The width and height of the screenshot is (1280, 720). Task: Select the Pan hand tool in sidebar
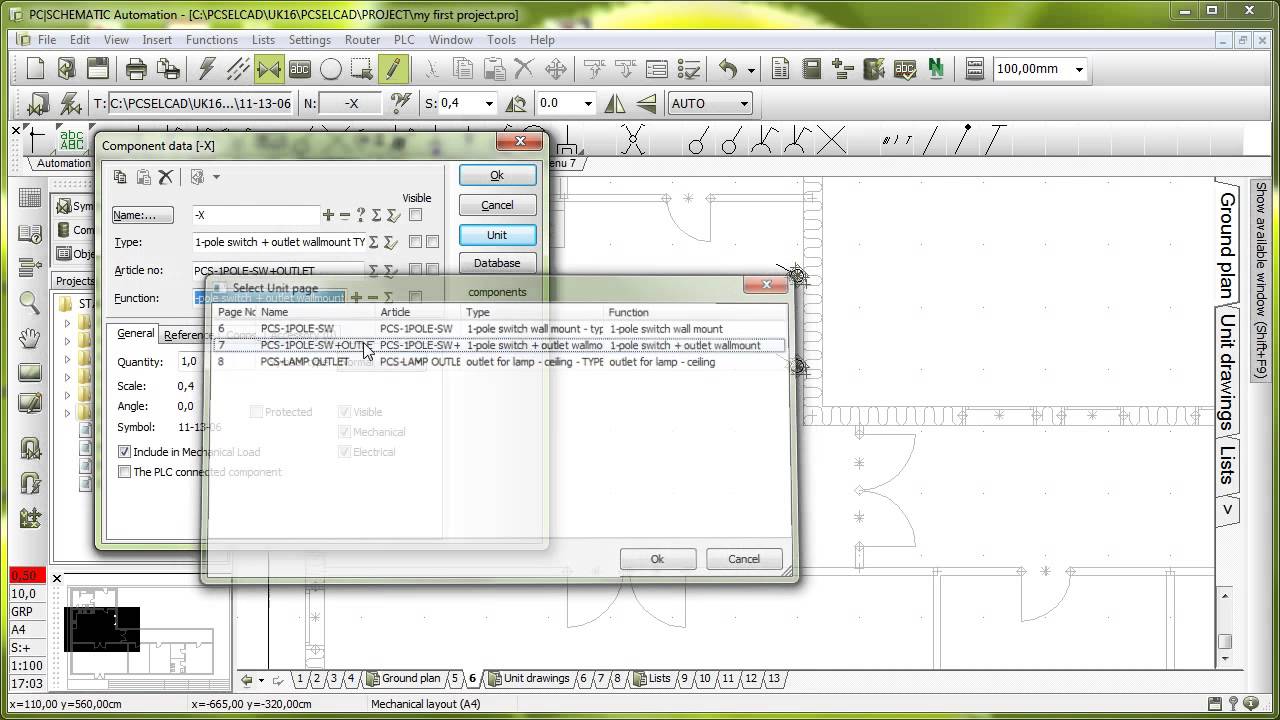point(30,338)
